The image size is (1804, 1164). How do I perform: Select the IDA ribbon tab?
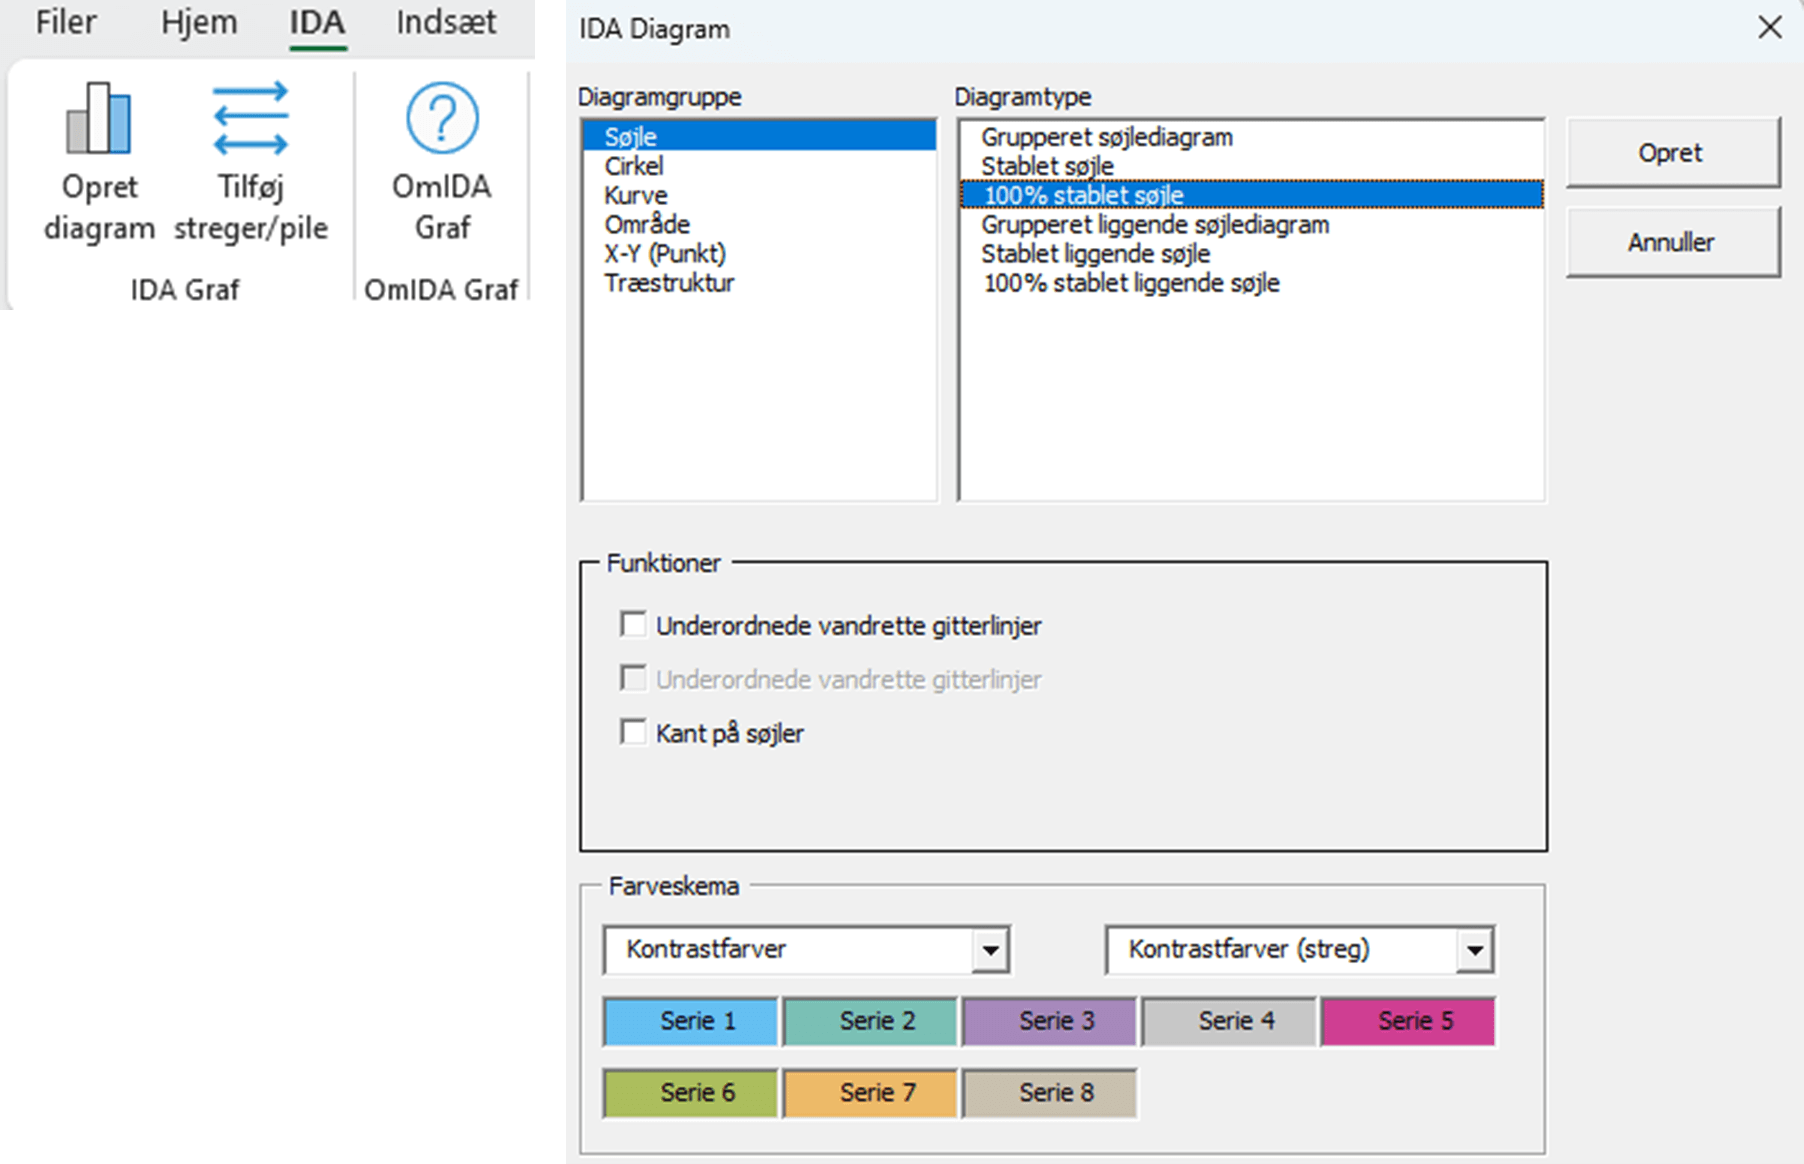click(x=316, y=22)
